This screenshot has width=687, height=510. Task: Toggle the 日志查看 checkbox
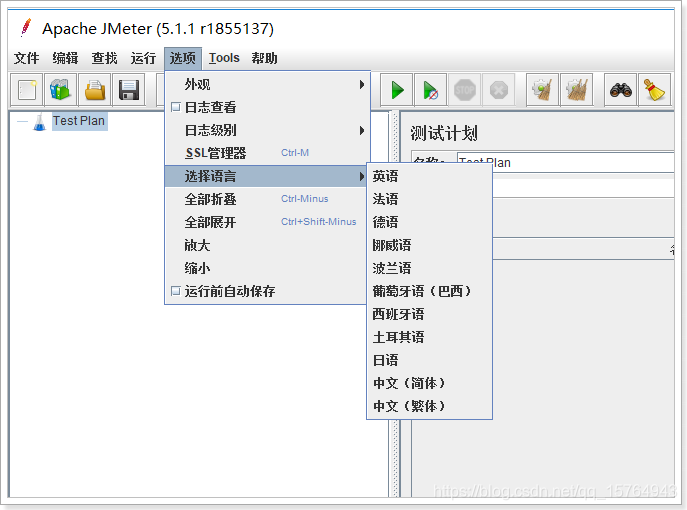[x=176, y=107]
